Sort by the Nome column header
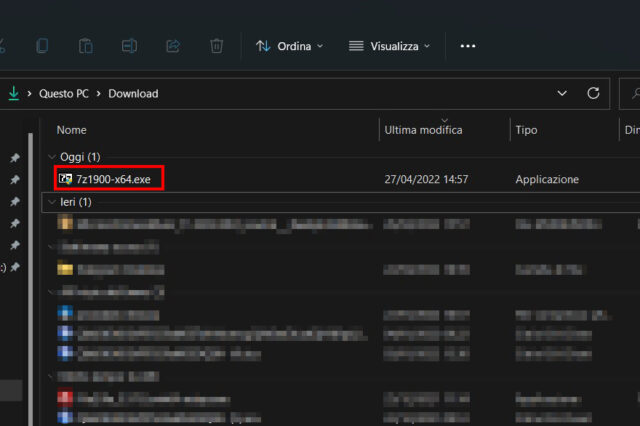Screen dimensions: 640x426 point(71,130)
